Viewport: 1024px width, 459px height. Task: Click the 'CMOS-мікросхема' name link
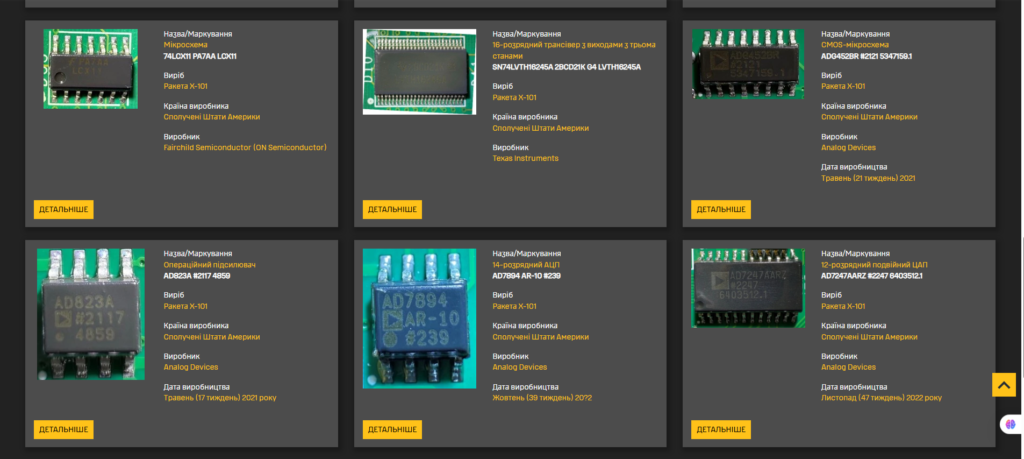[855, 45]
